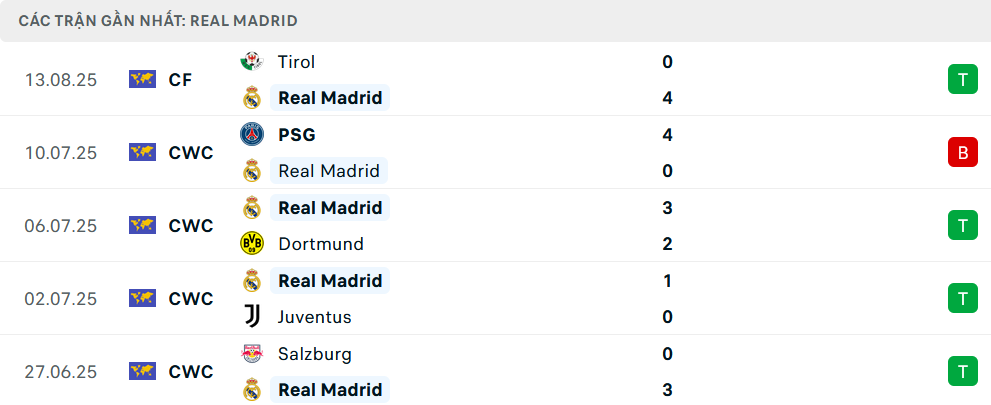991x405 pixels.
Task: Open the Dortmund team name link
Action: 321,244
